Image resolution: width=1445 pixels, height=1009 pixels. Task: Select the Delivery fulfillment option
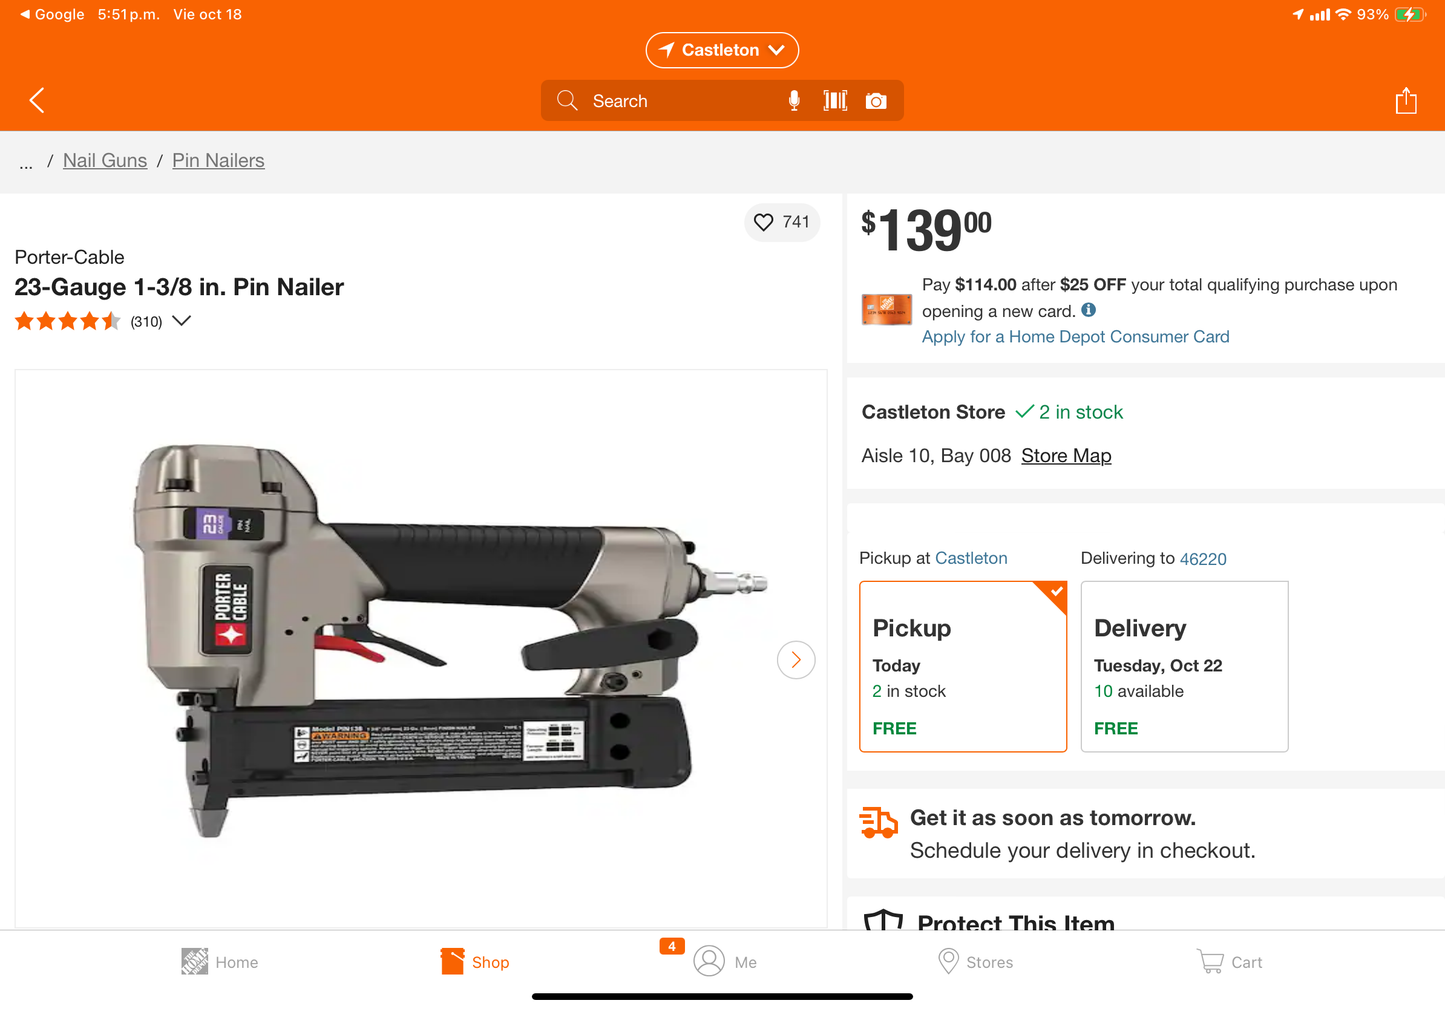click(1184, 666)
